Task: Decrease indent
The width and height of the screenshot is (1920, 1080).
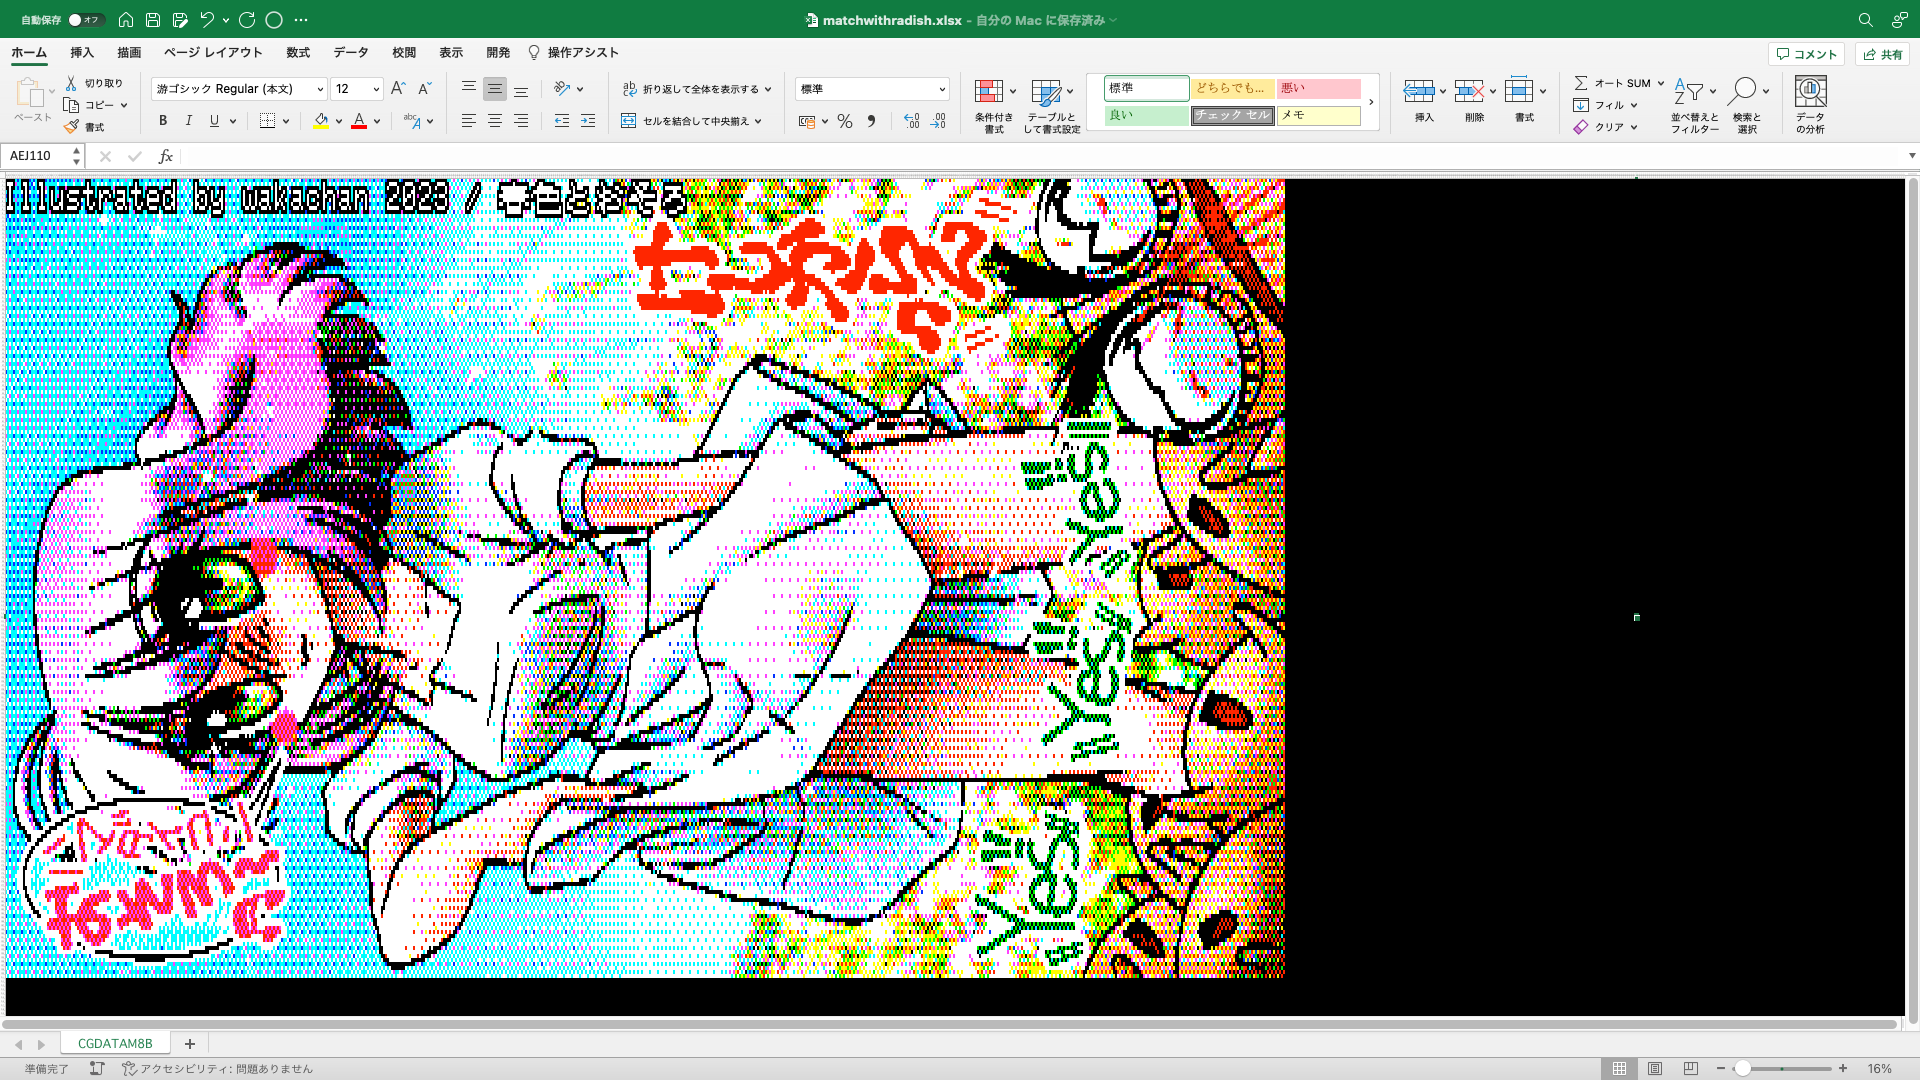Action: coord(562,121)
